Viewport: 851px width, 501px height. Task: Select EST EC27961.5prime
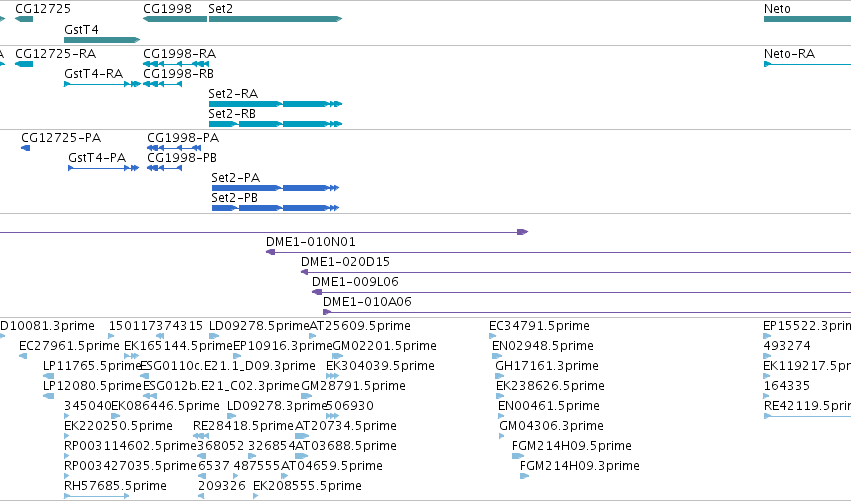pyautogui.click(x=69, y=346)
